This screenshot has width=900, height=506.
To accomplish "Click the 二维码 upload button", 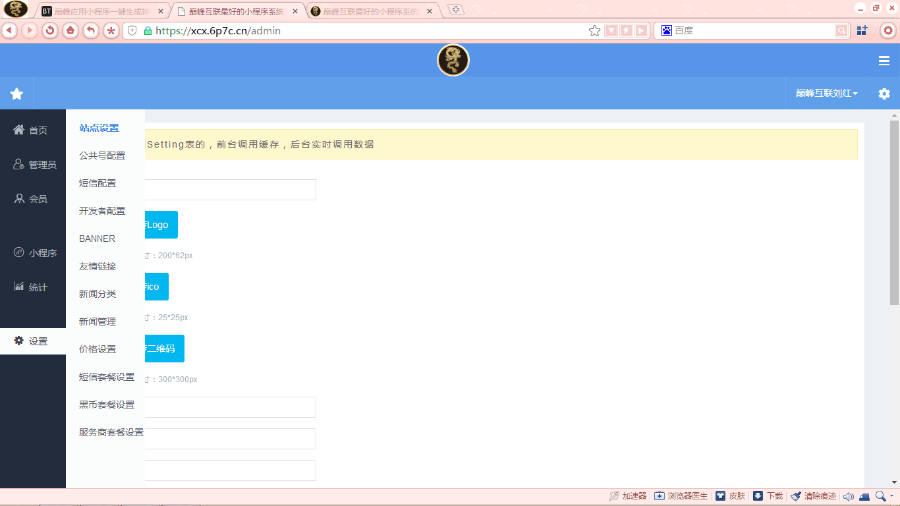I will point(164,349).
